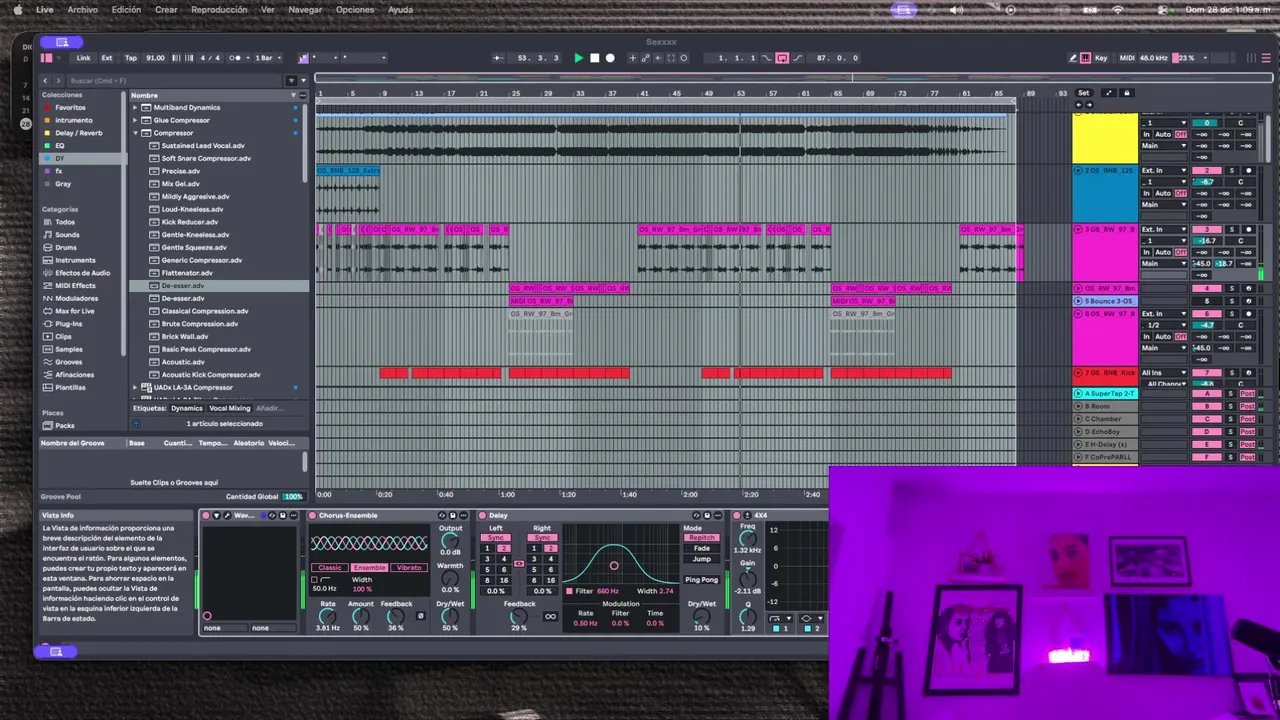
Task: Toggle Key Map Mode
Action: coord(1101,57)
